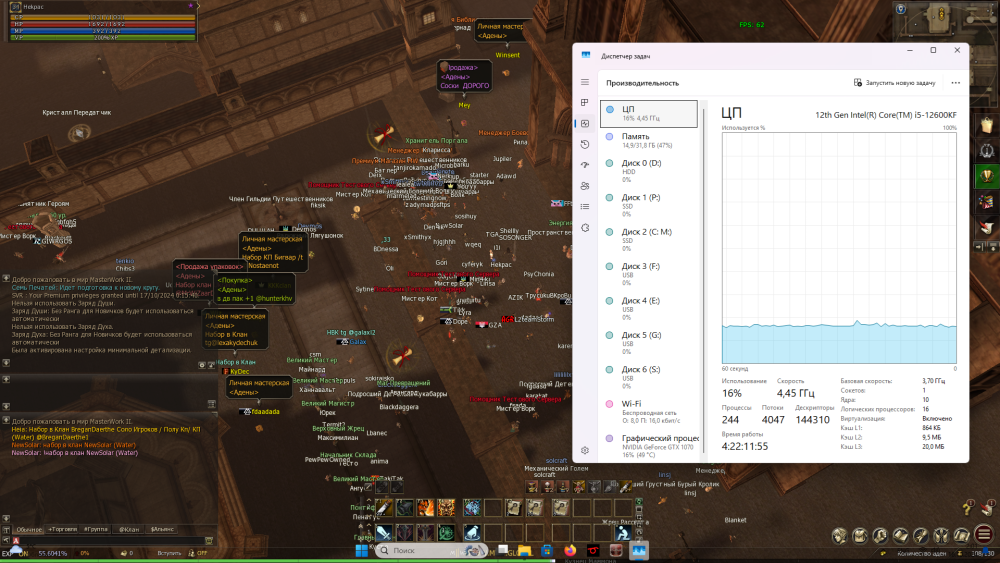
Task: Open clan crossed-swords round menu icon
Action: (x=941, y=536)
